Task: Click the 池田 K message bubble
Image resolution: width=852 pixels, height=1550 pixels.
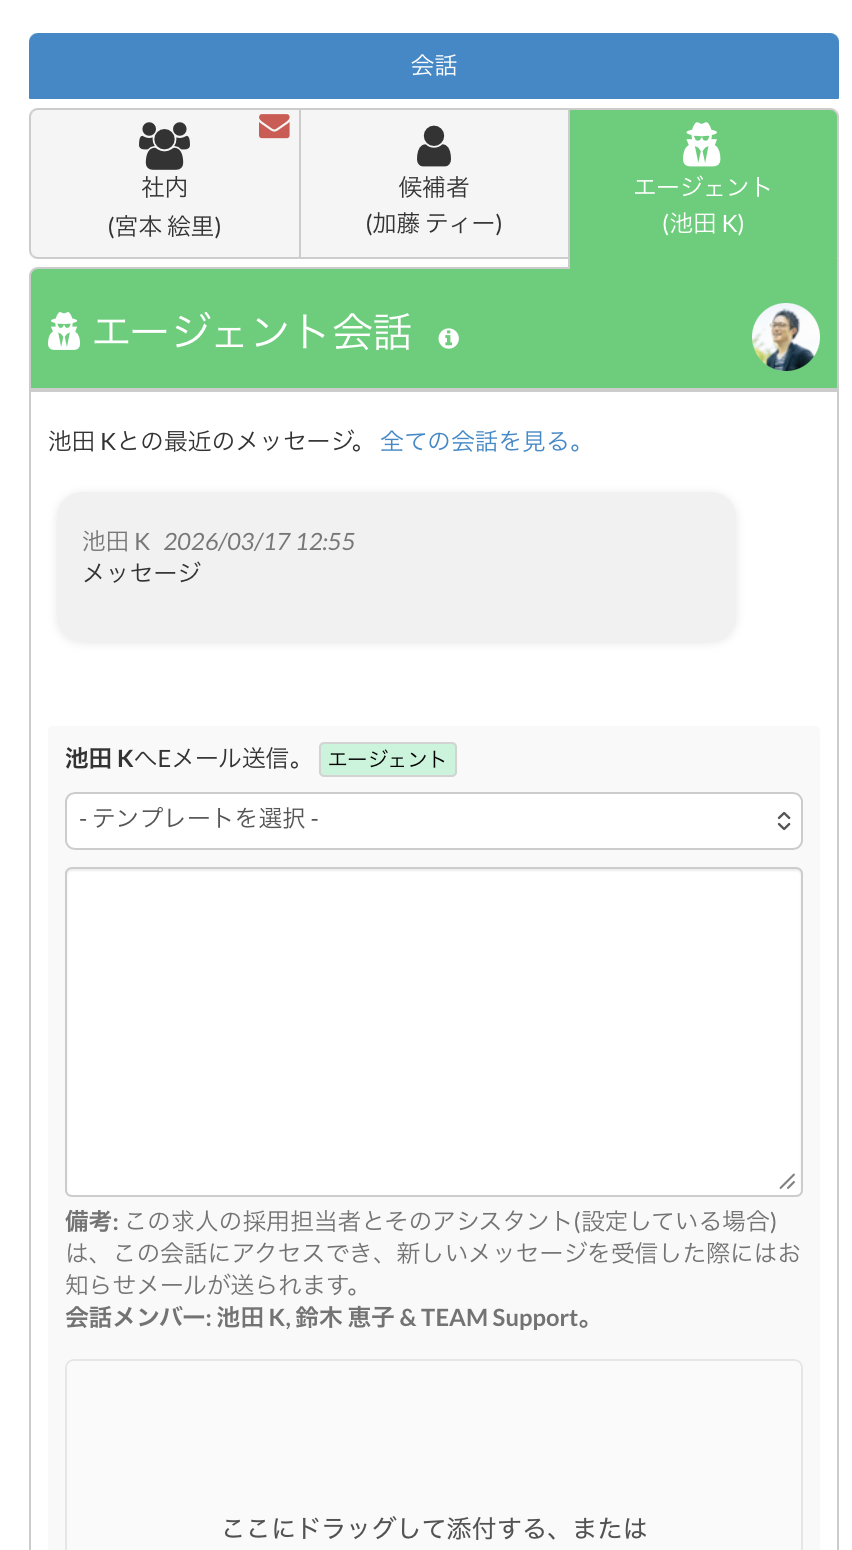Action: point(396,566)
